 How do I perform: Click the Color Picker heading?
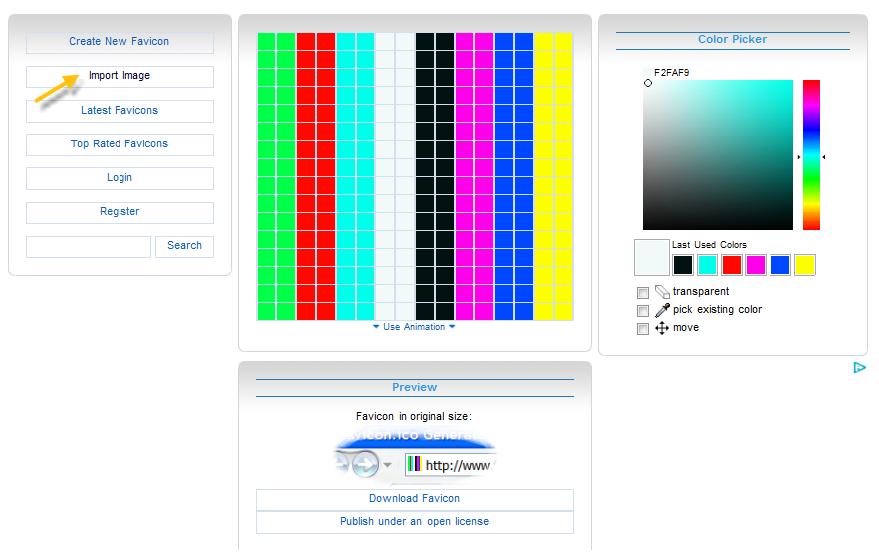(732, 39)
